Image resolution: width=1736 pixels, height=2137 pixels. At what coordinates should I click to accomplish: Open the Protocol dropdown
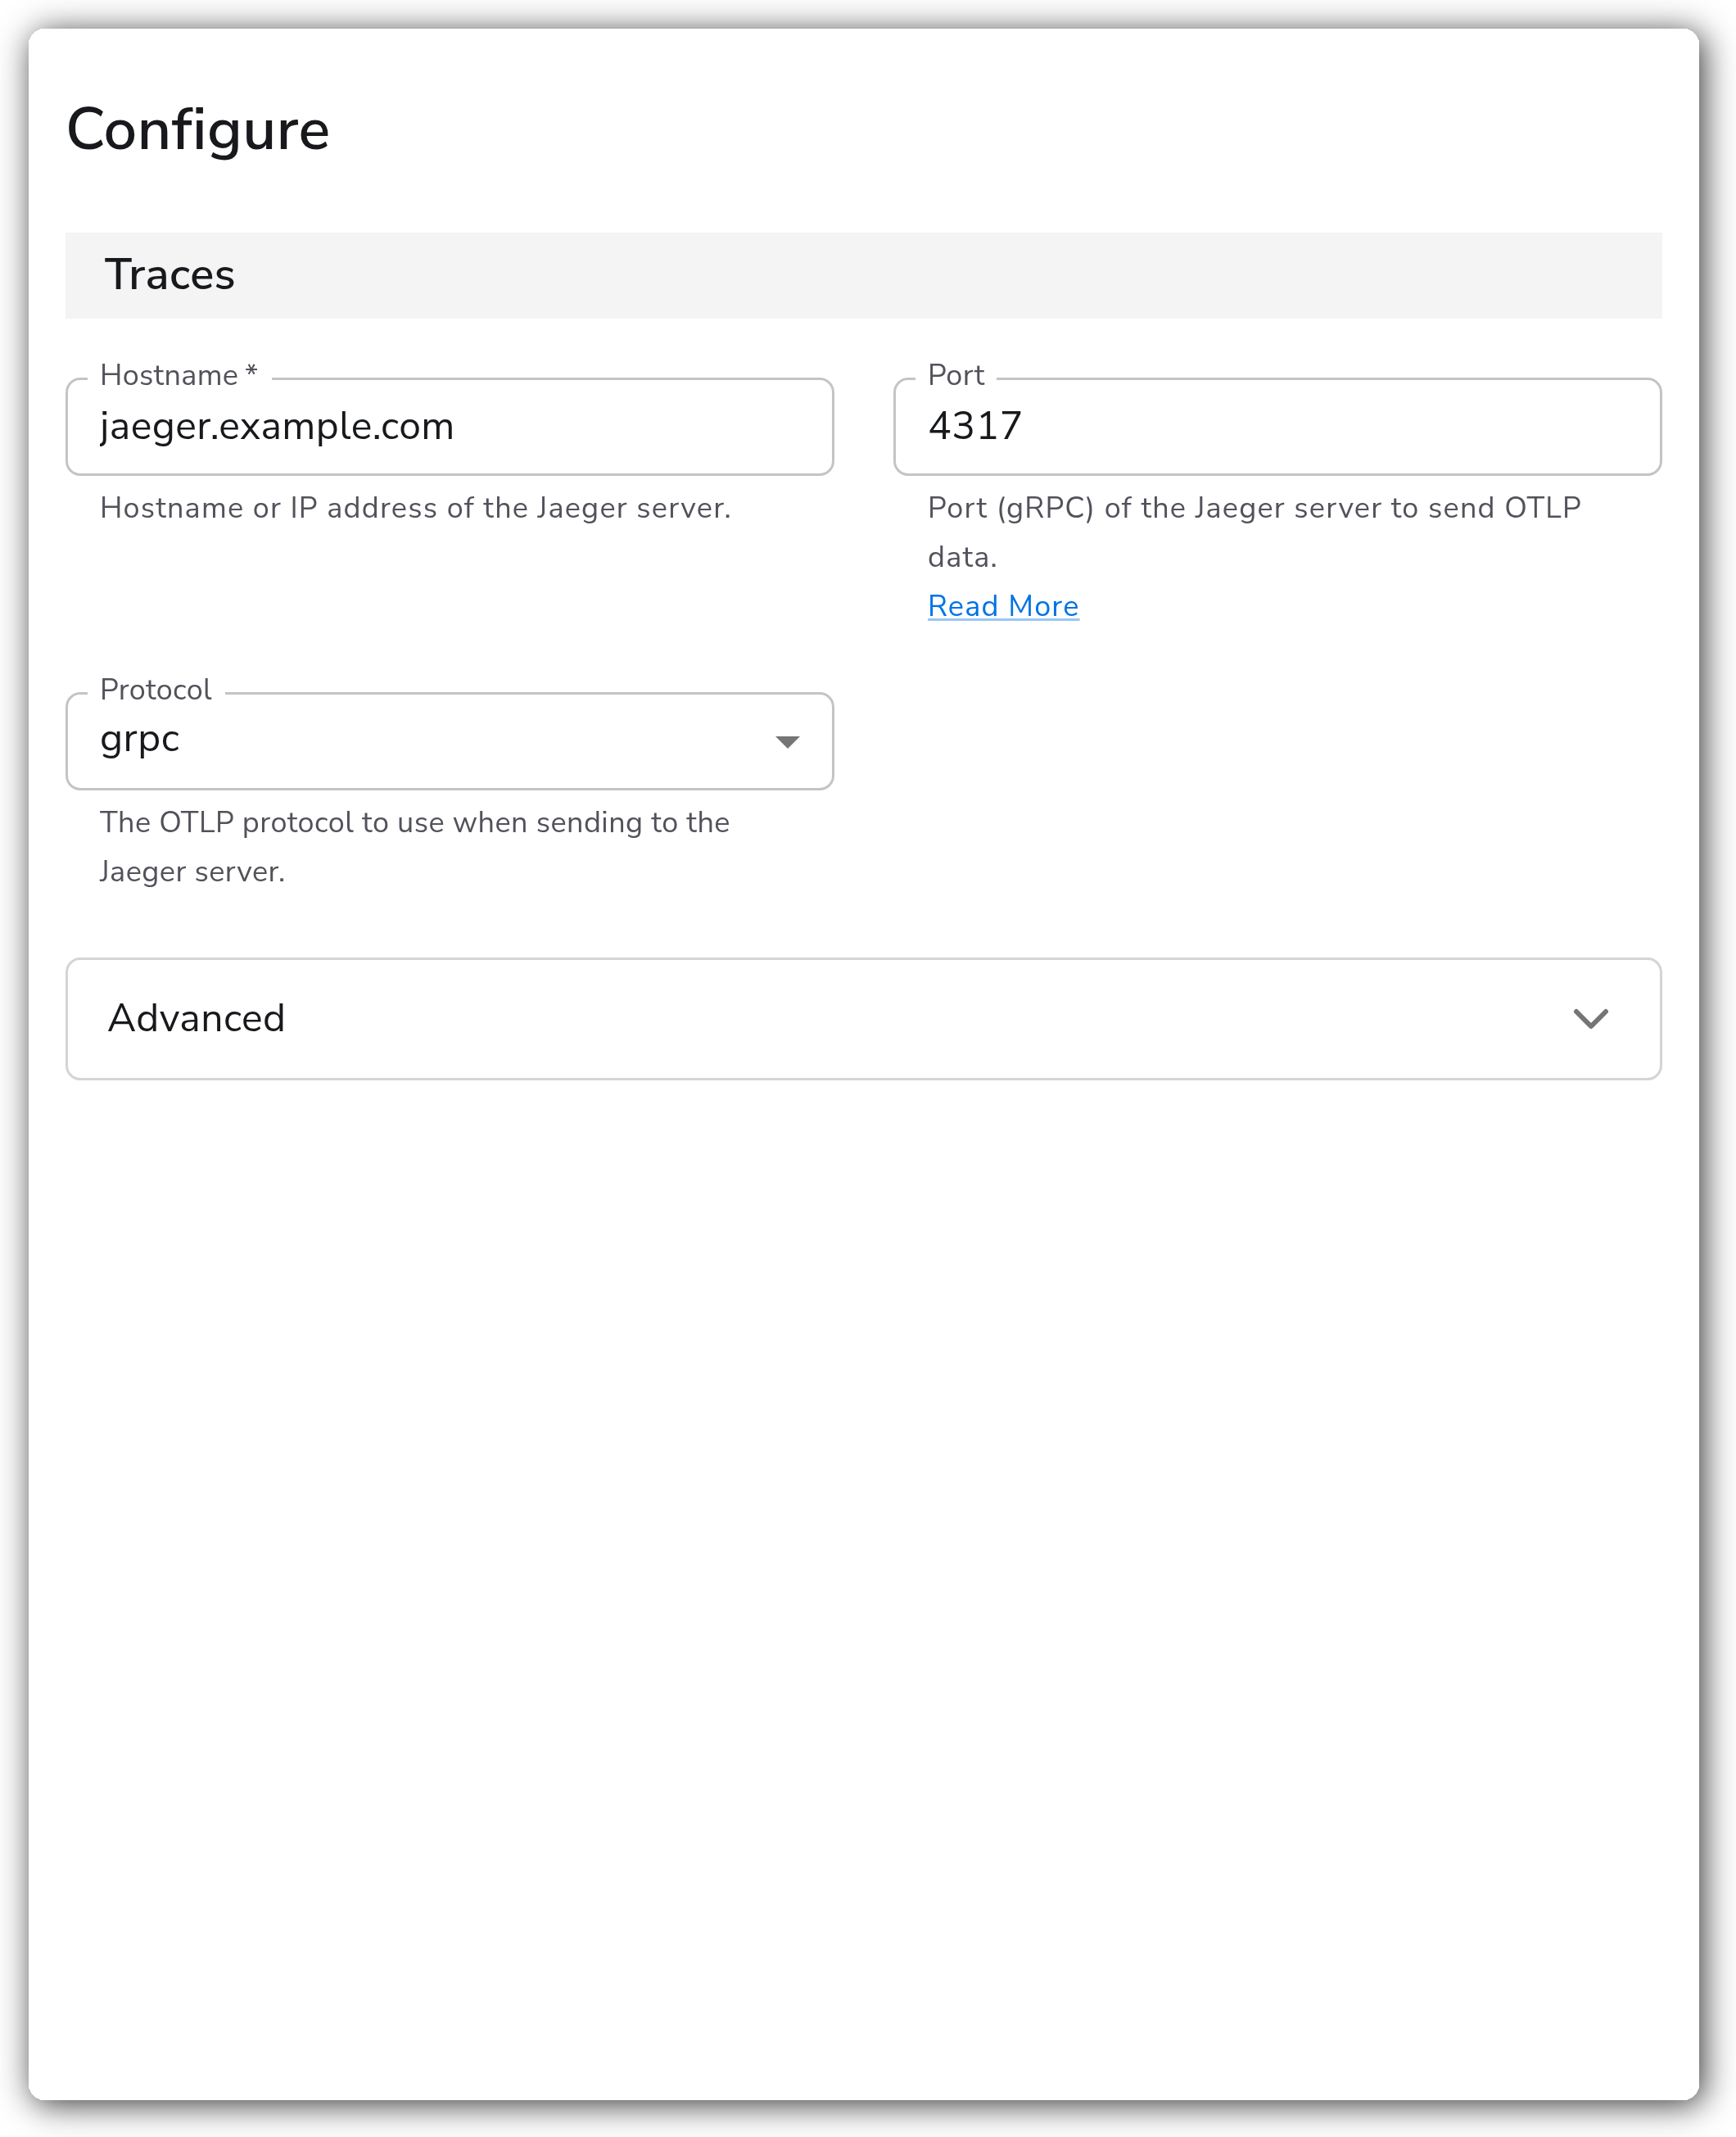click(449, 741)
